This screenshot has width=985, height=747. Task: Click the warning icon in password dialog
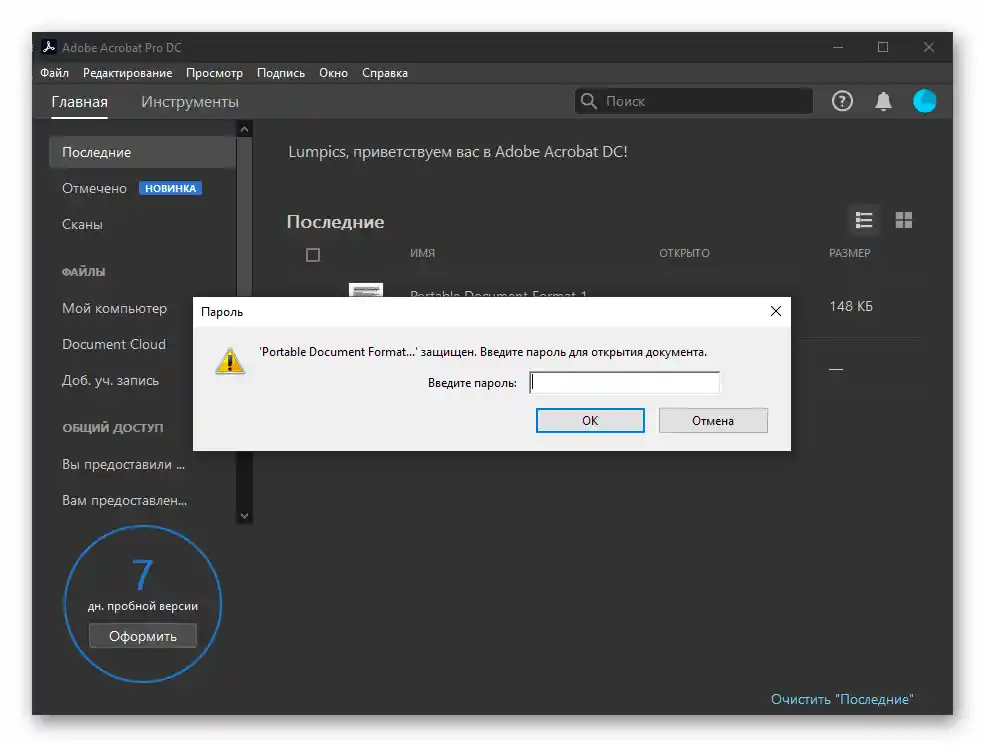(230, 361)
